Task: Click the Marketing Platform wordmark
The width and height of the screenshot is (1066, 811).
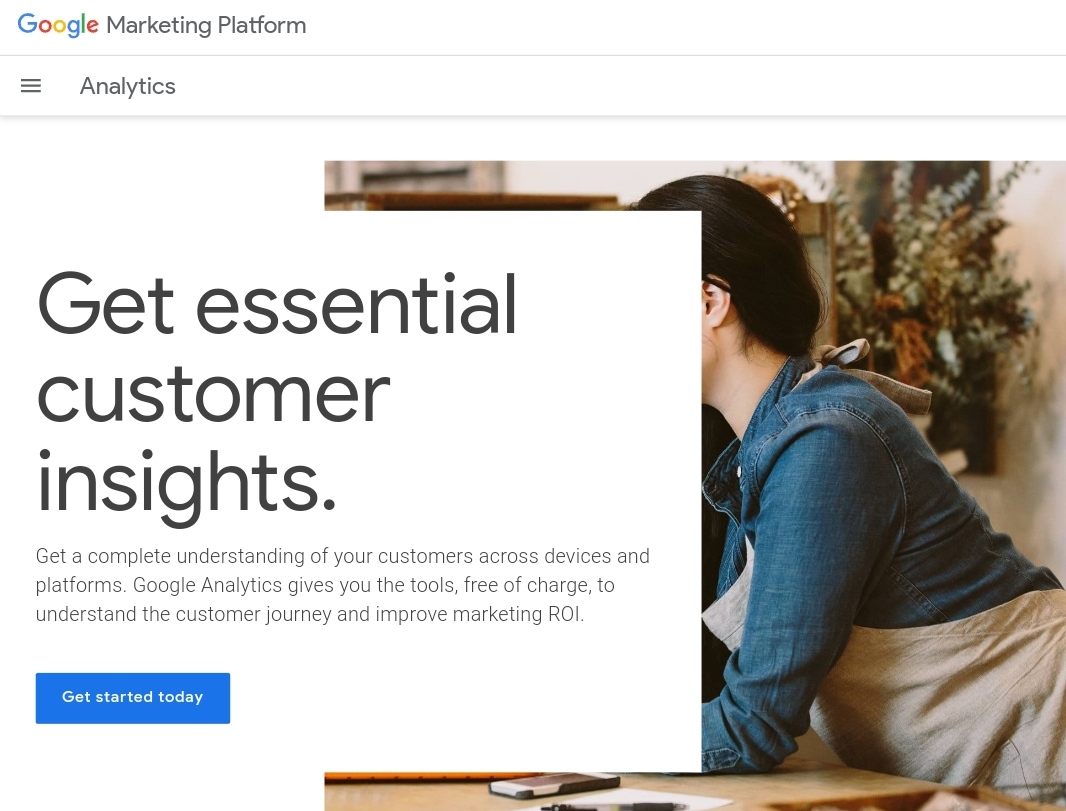Action: [206, 25]
